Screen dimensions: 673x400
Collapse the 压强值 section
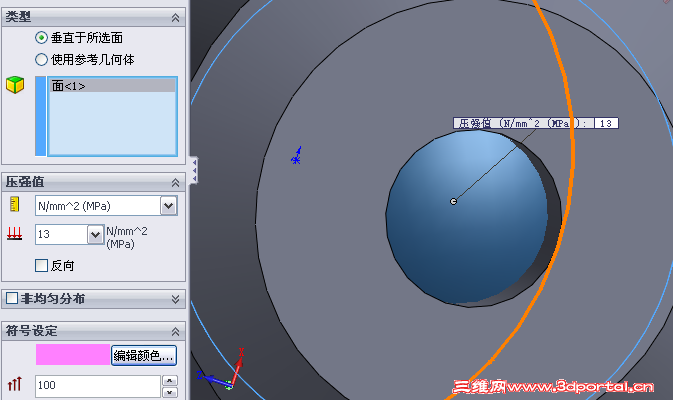click(x=176, y=183)
